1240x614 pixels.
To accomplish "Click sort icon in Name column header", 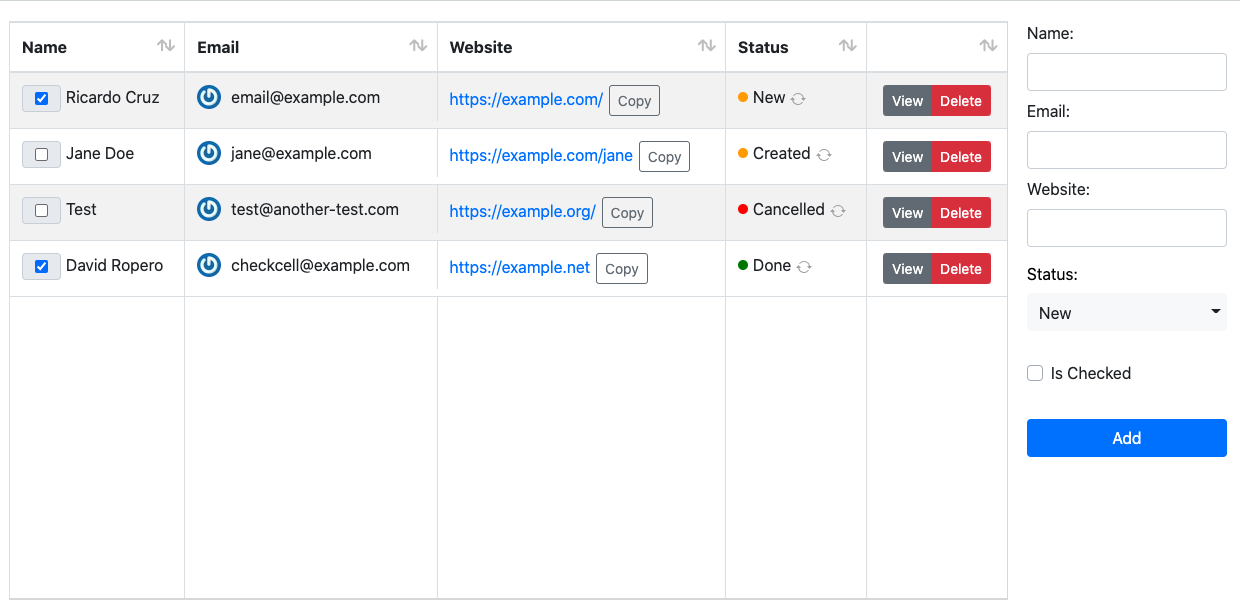I will 166,46.
